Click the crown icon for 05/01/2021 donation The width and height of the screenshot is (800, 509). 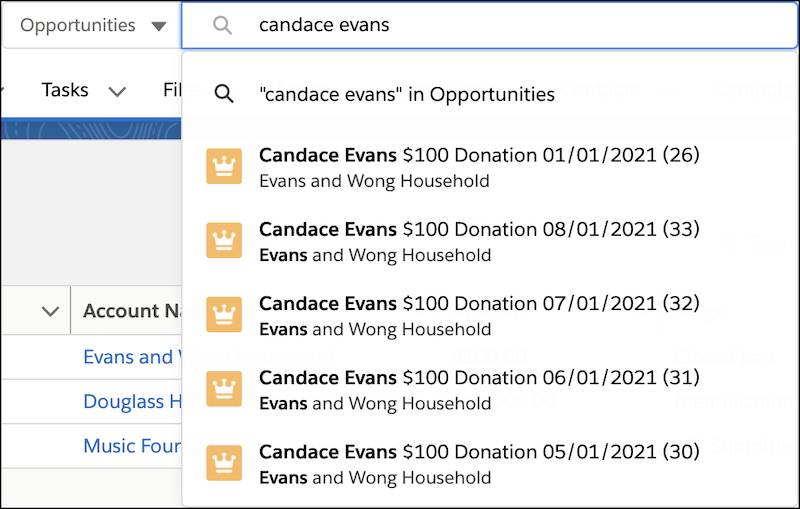(224, 463)
